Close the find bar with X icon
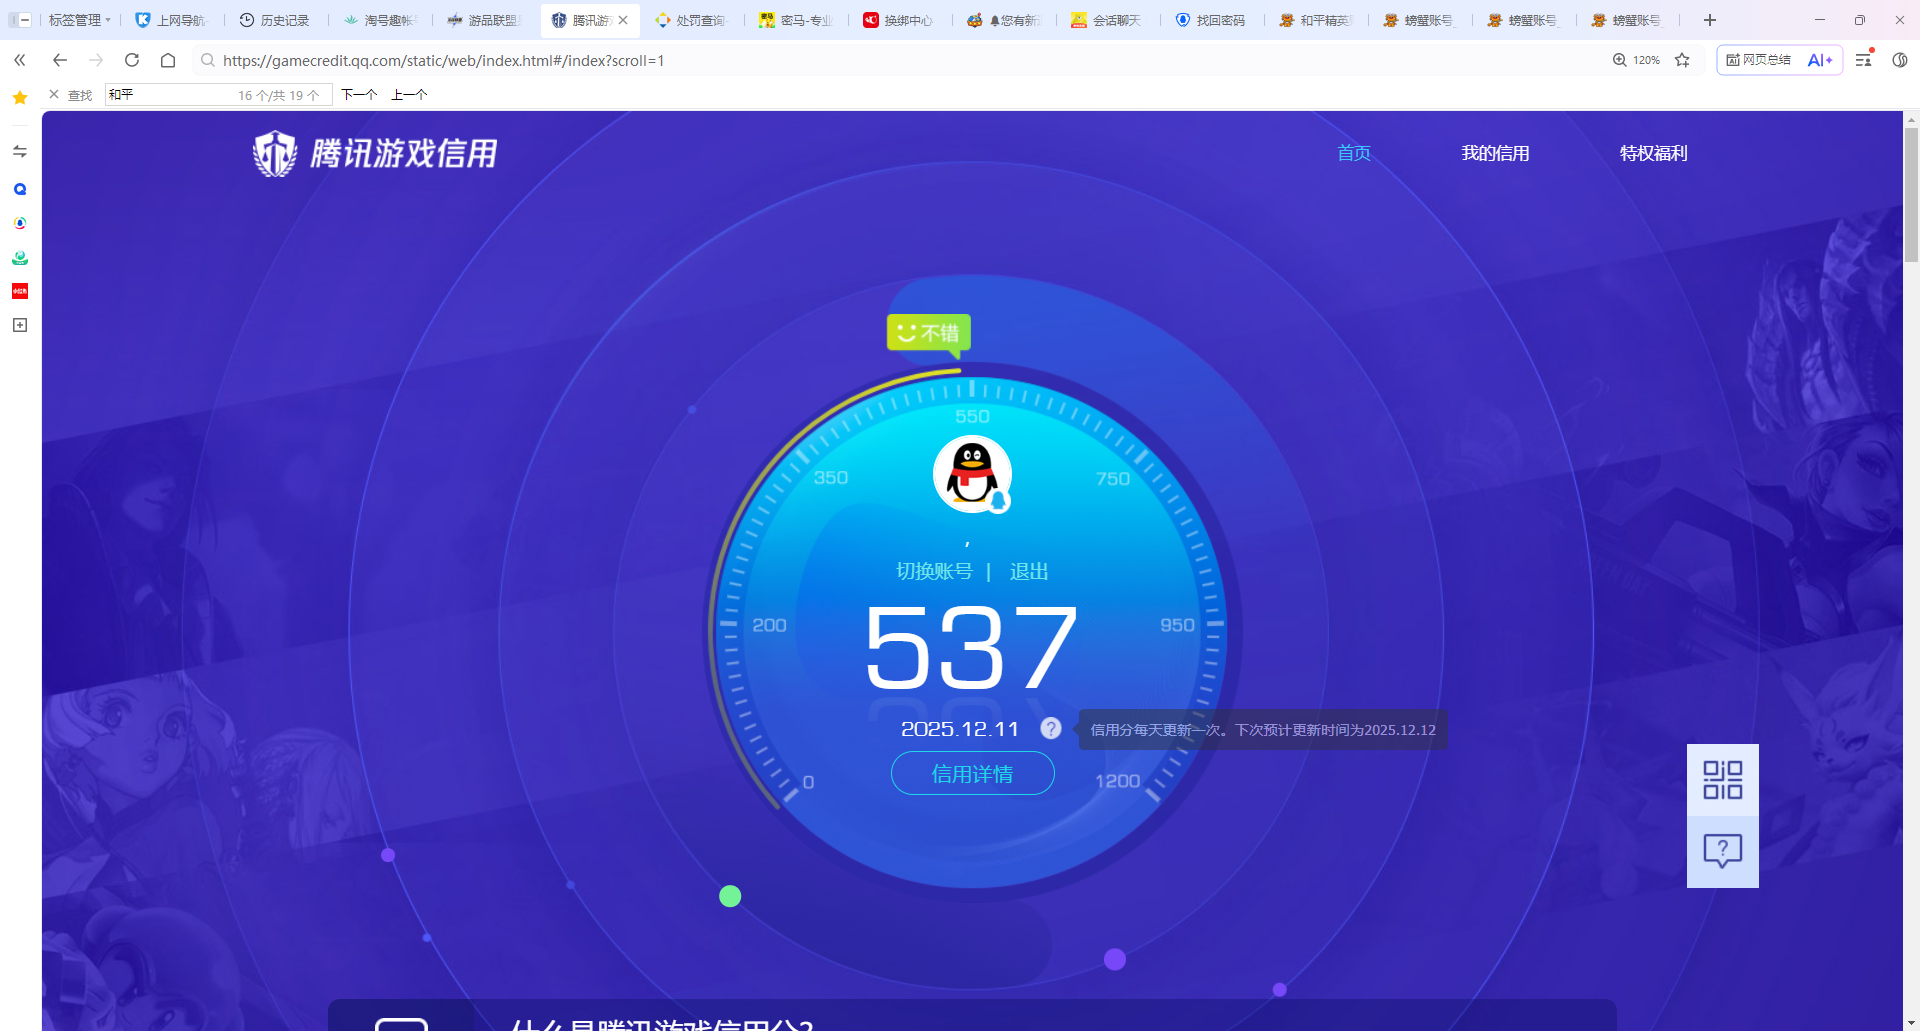This screenshot has height=1031, width=1920. (x=54, y=95)
